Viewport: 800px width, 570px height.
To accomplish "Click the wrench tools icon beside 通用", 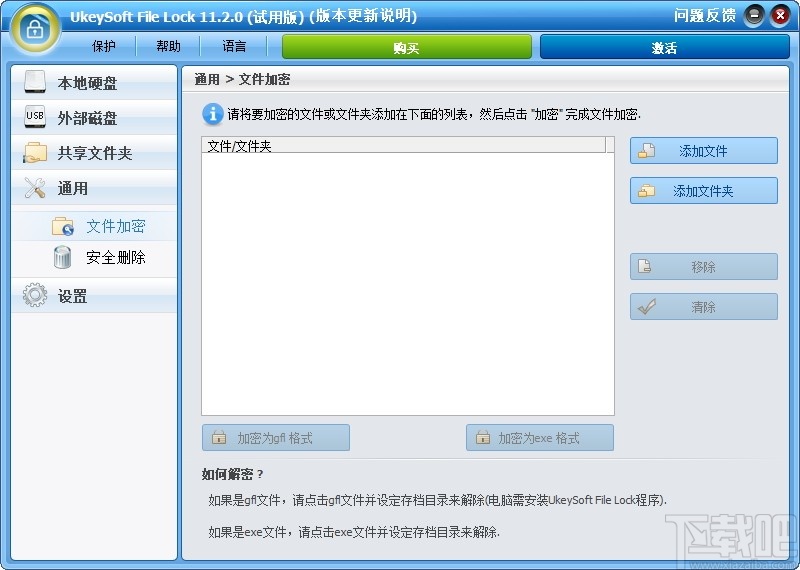I will click(35, 188).
